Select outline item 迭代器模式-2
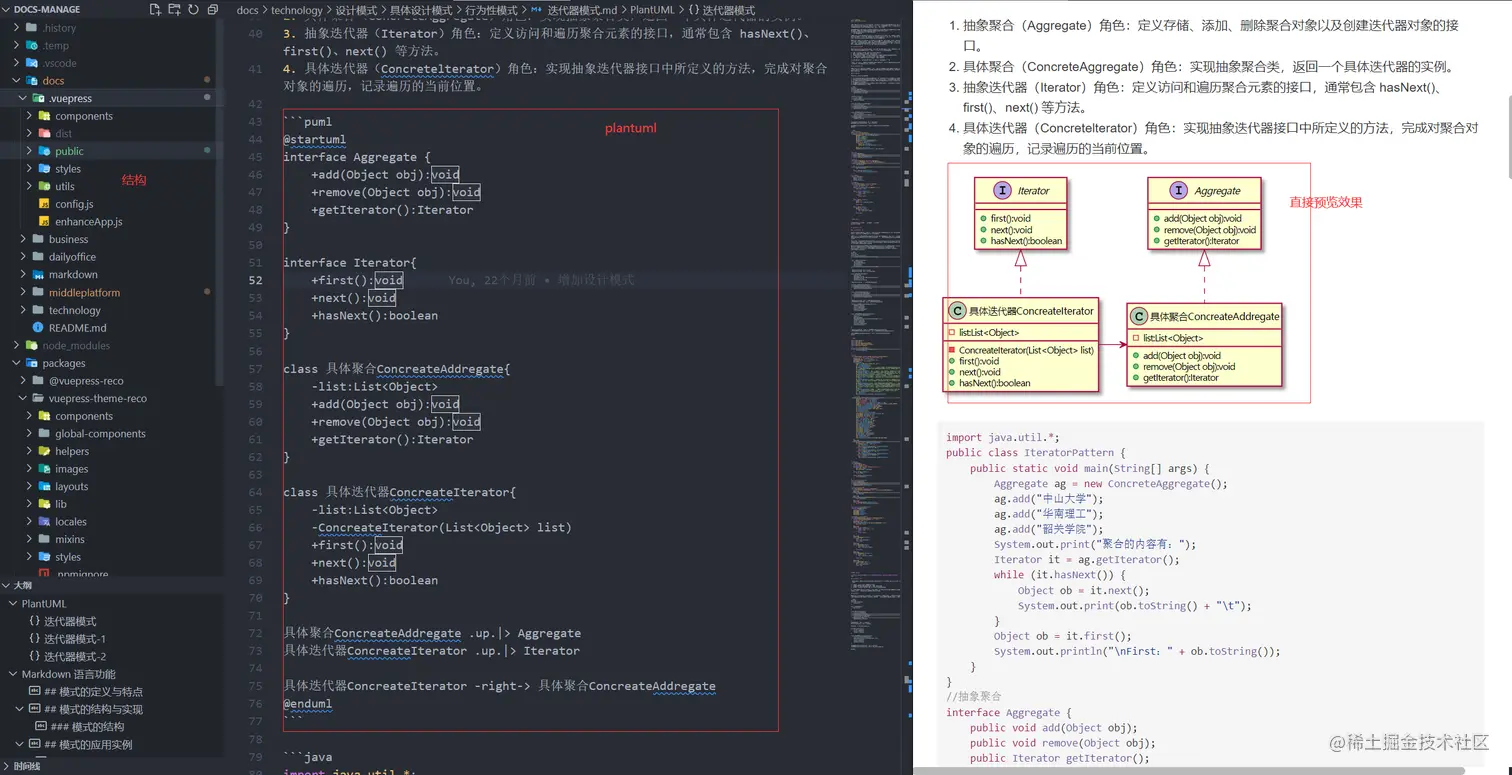1512x775 pixels. coord(75,656)
